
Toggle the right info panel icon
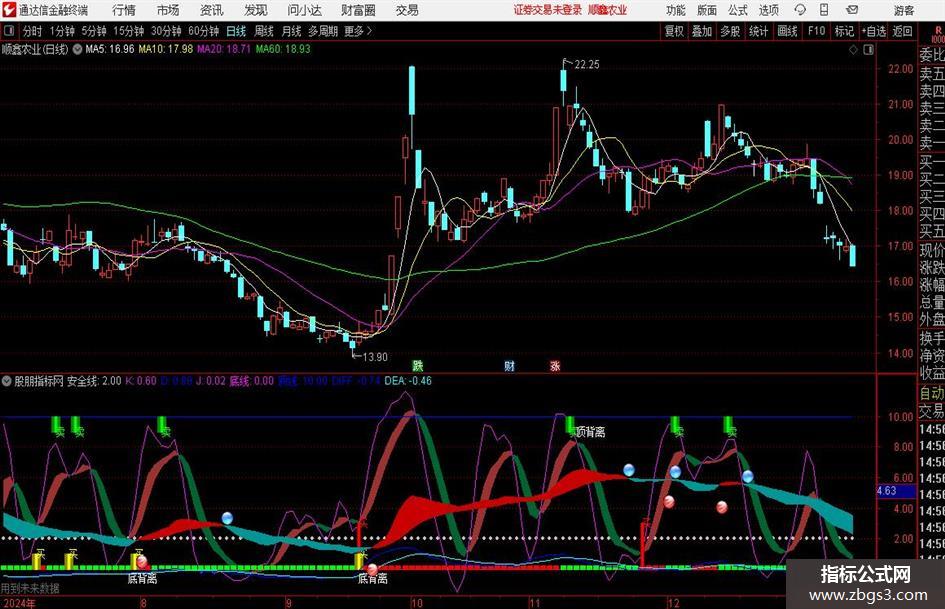pyautogui.click(x=868, y=50)
